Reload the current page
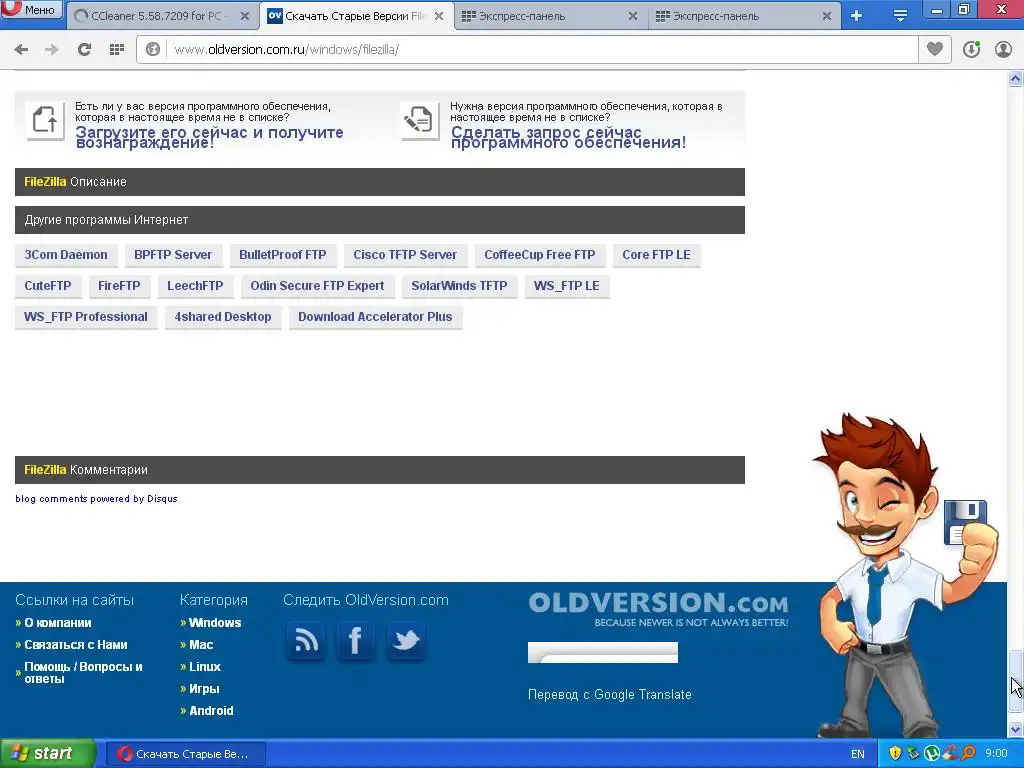The height and width of the screenshot is (768, 1024). [x=84, y=49]
